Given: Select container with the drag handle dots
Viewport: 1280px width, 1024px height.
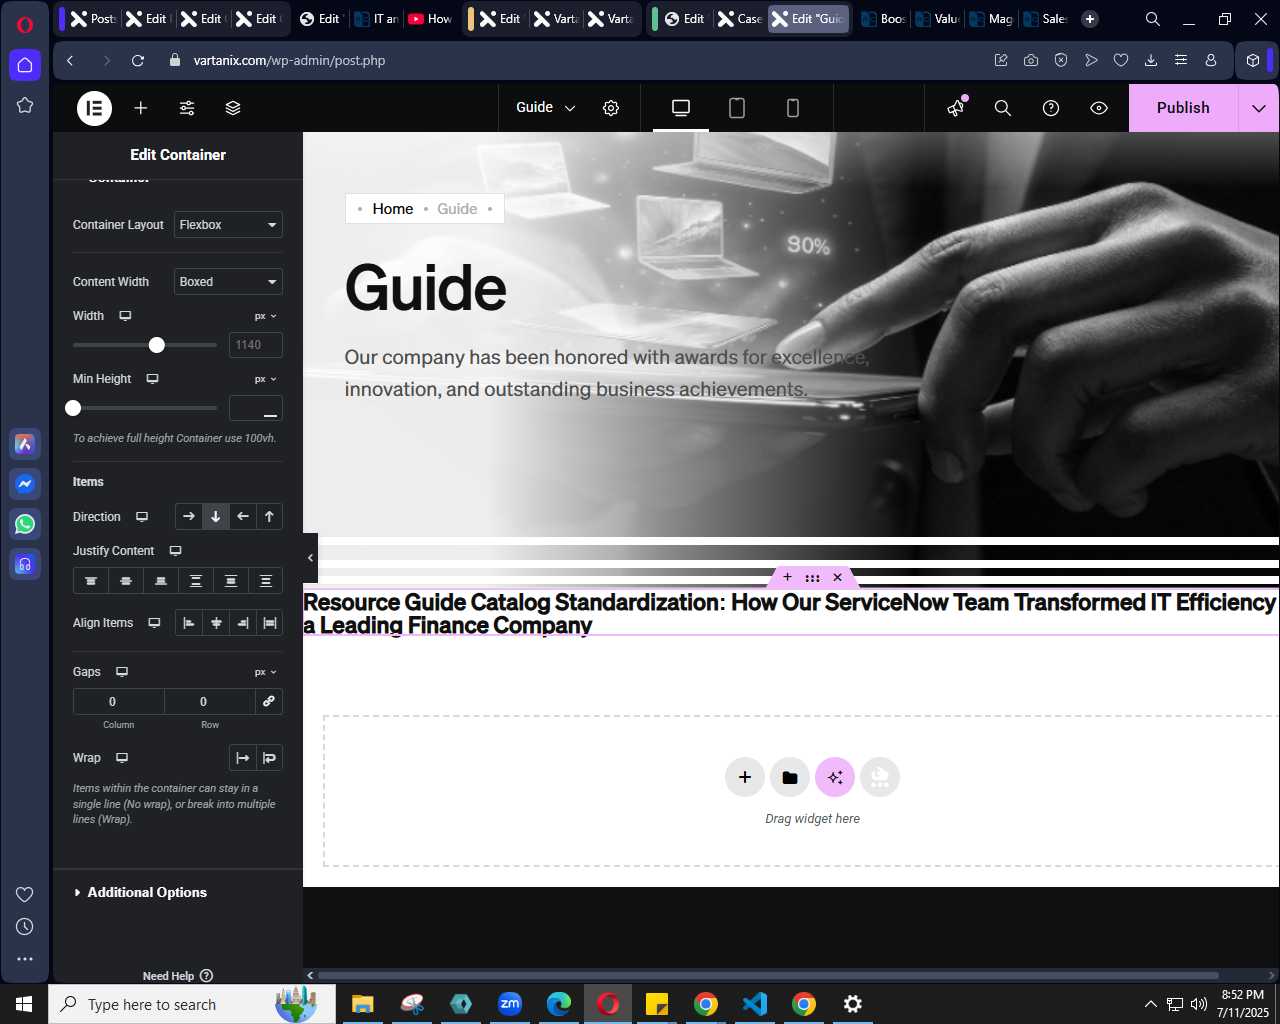Looking at the screenshot, I should [x=812, y=577].
